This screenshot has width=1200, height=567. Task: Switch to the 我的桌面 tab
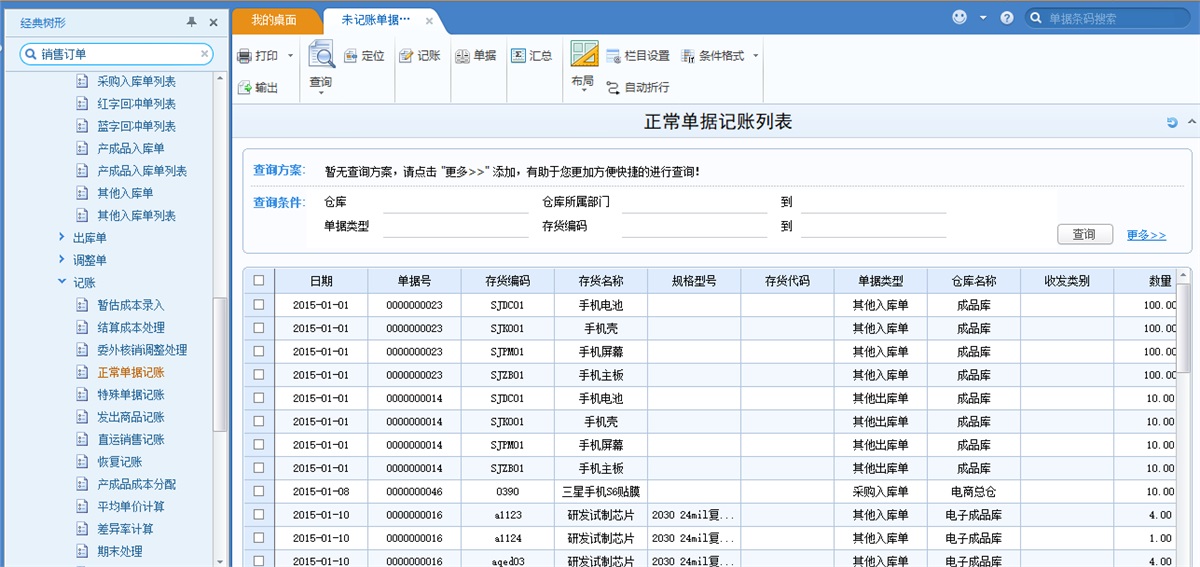(276, 20)
